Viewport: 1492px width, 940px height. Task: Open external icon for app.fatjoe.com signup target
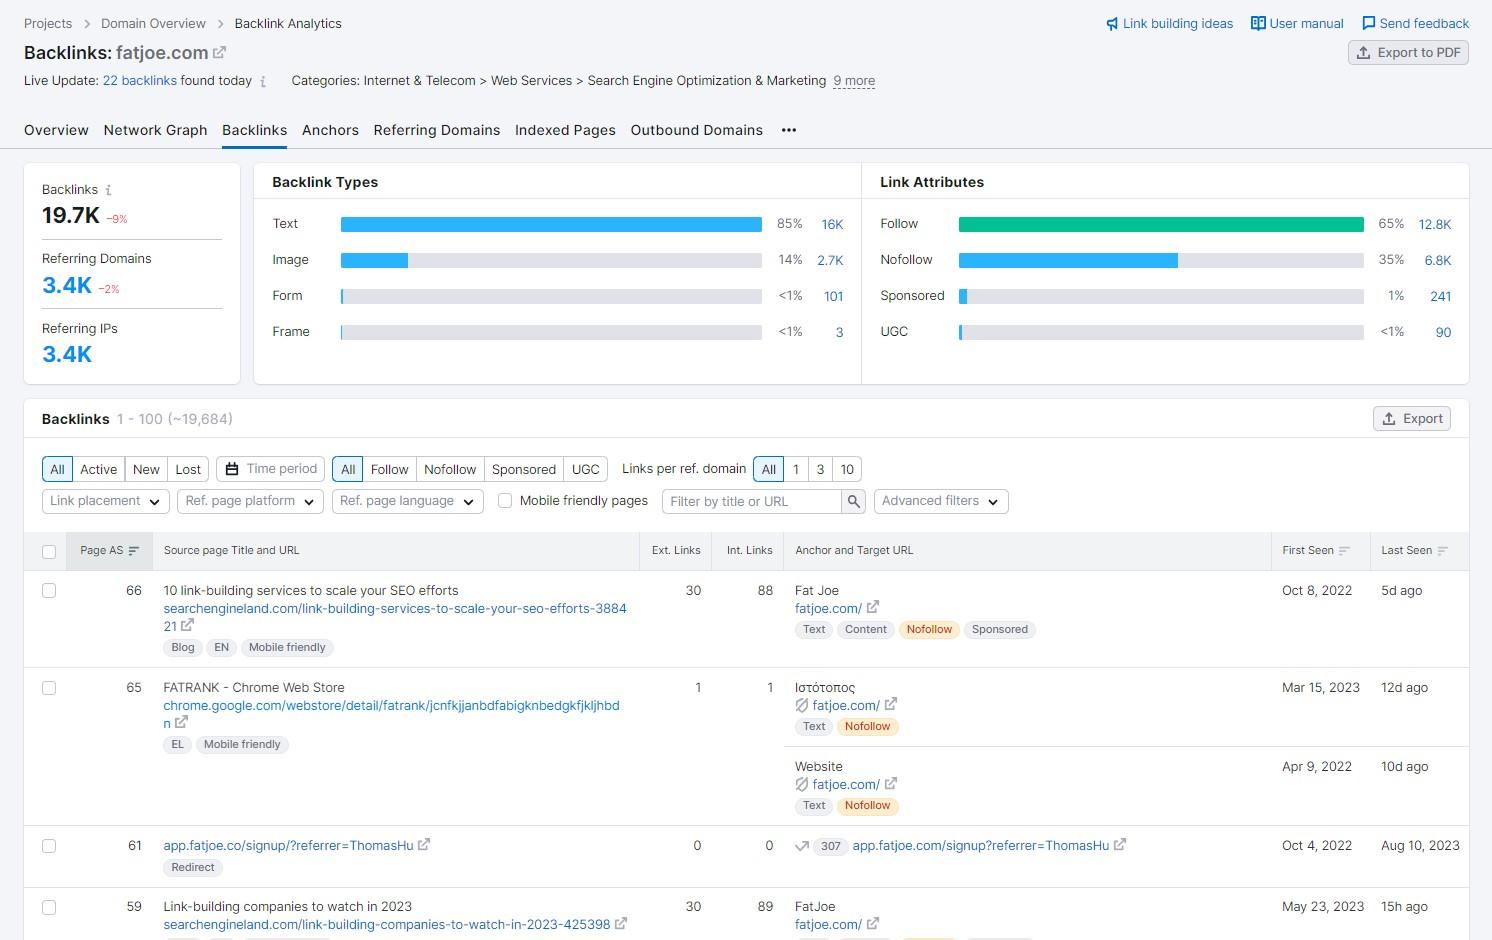[x=1120, y=845]
